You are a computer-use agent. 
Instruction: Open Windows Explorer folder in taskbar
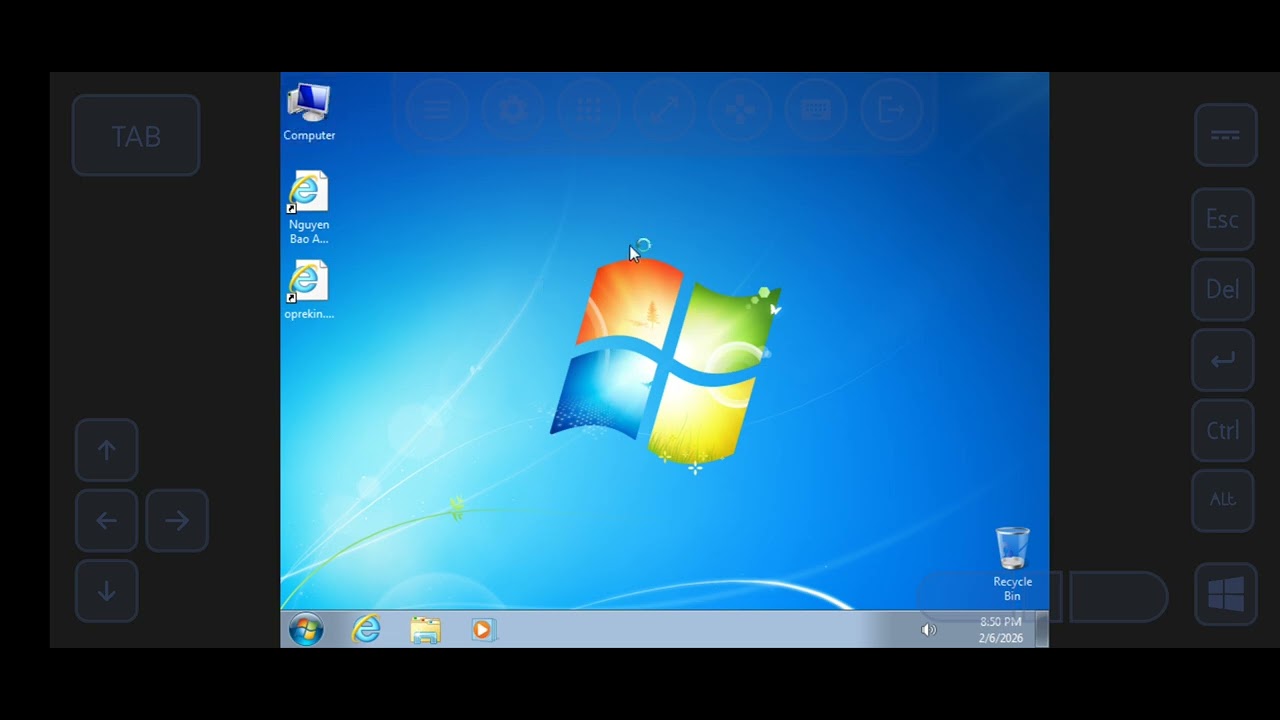(x=425, y=630)
